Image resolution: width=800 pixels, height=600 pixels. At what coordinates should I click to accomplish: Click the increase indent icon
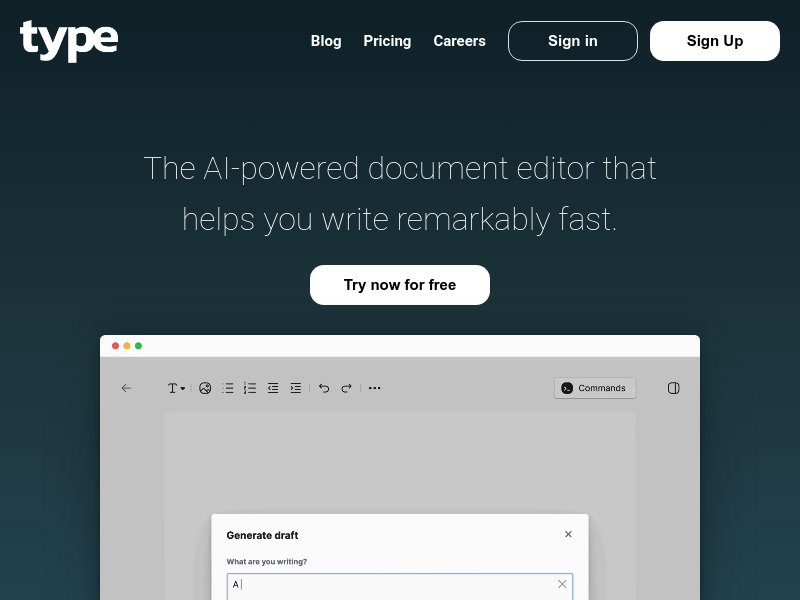click(x=296, y=388)
